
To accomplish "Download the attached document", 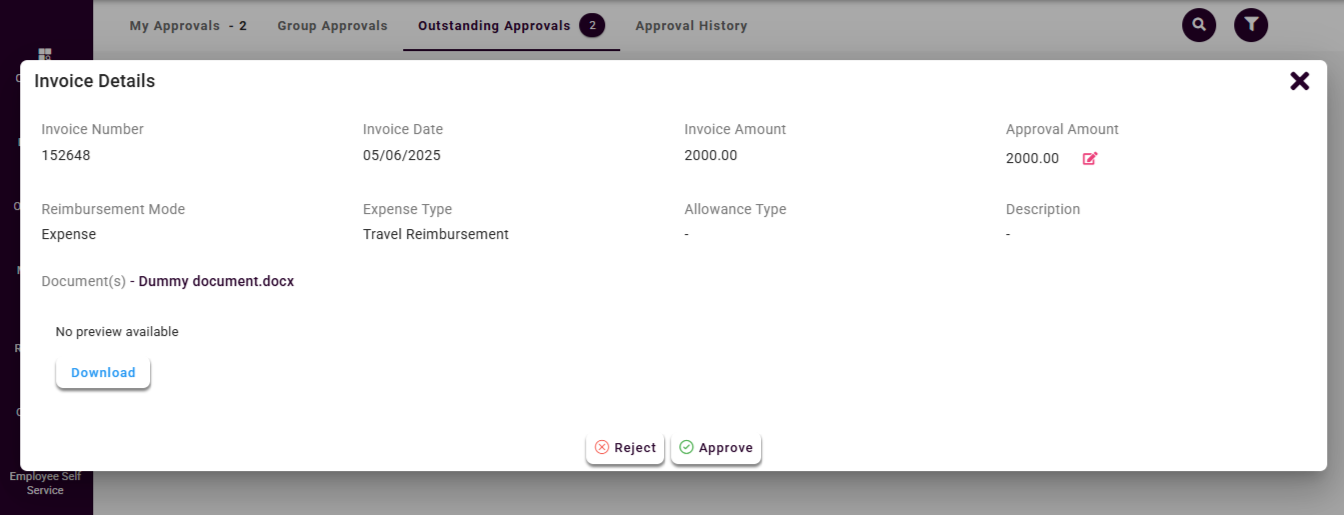I will point(103,373).
